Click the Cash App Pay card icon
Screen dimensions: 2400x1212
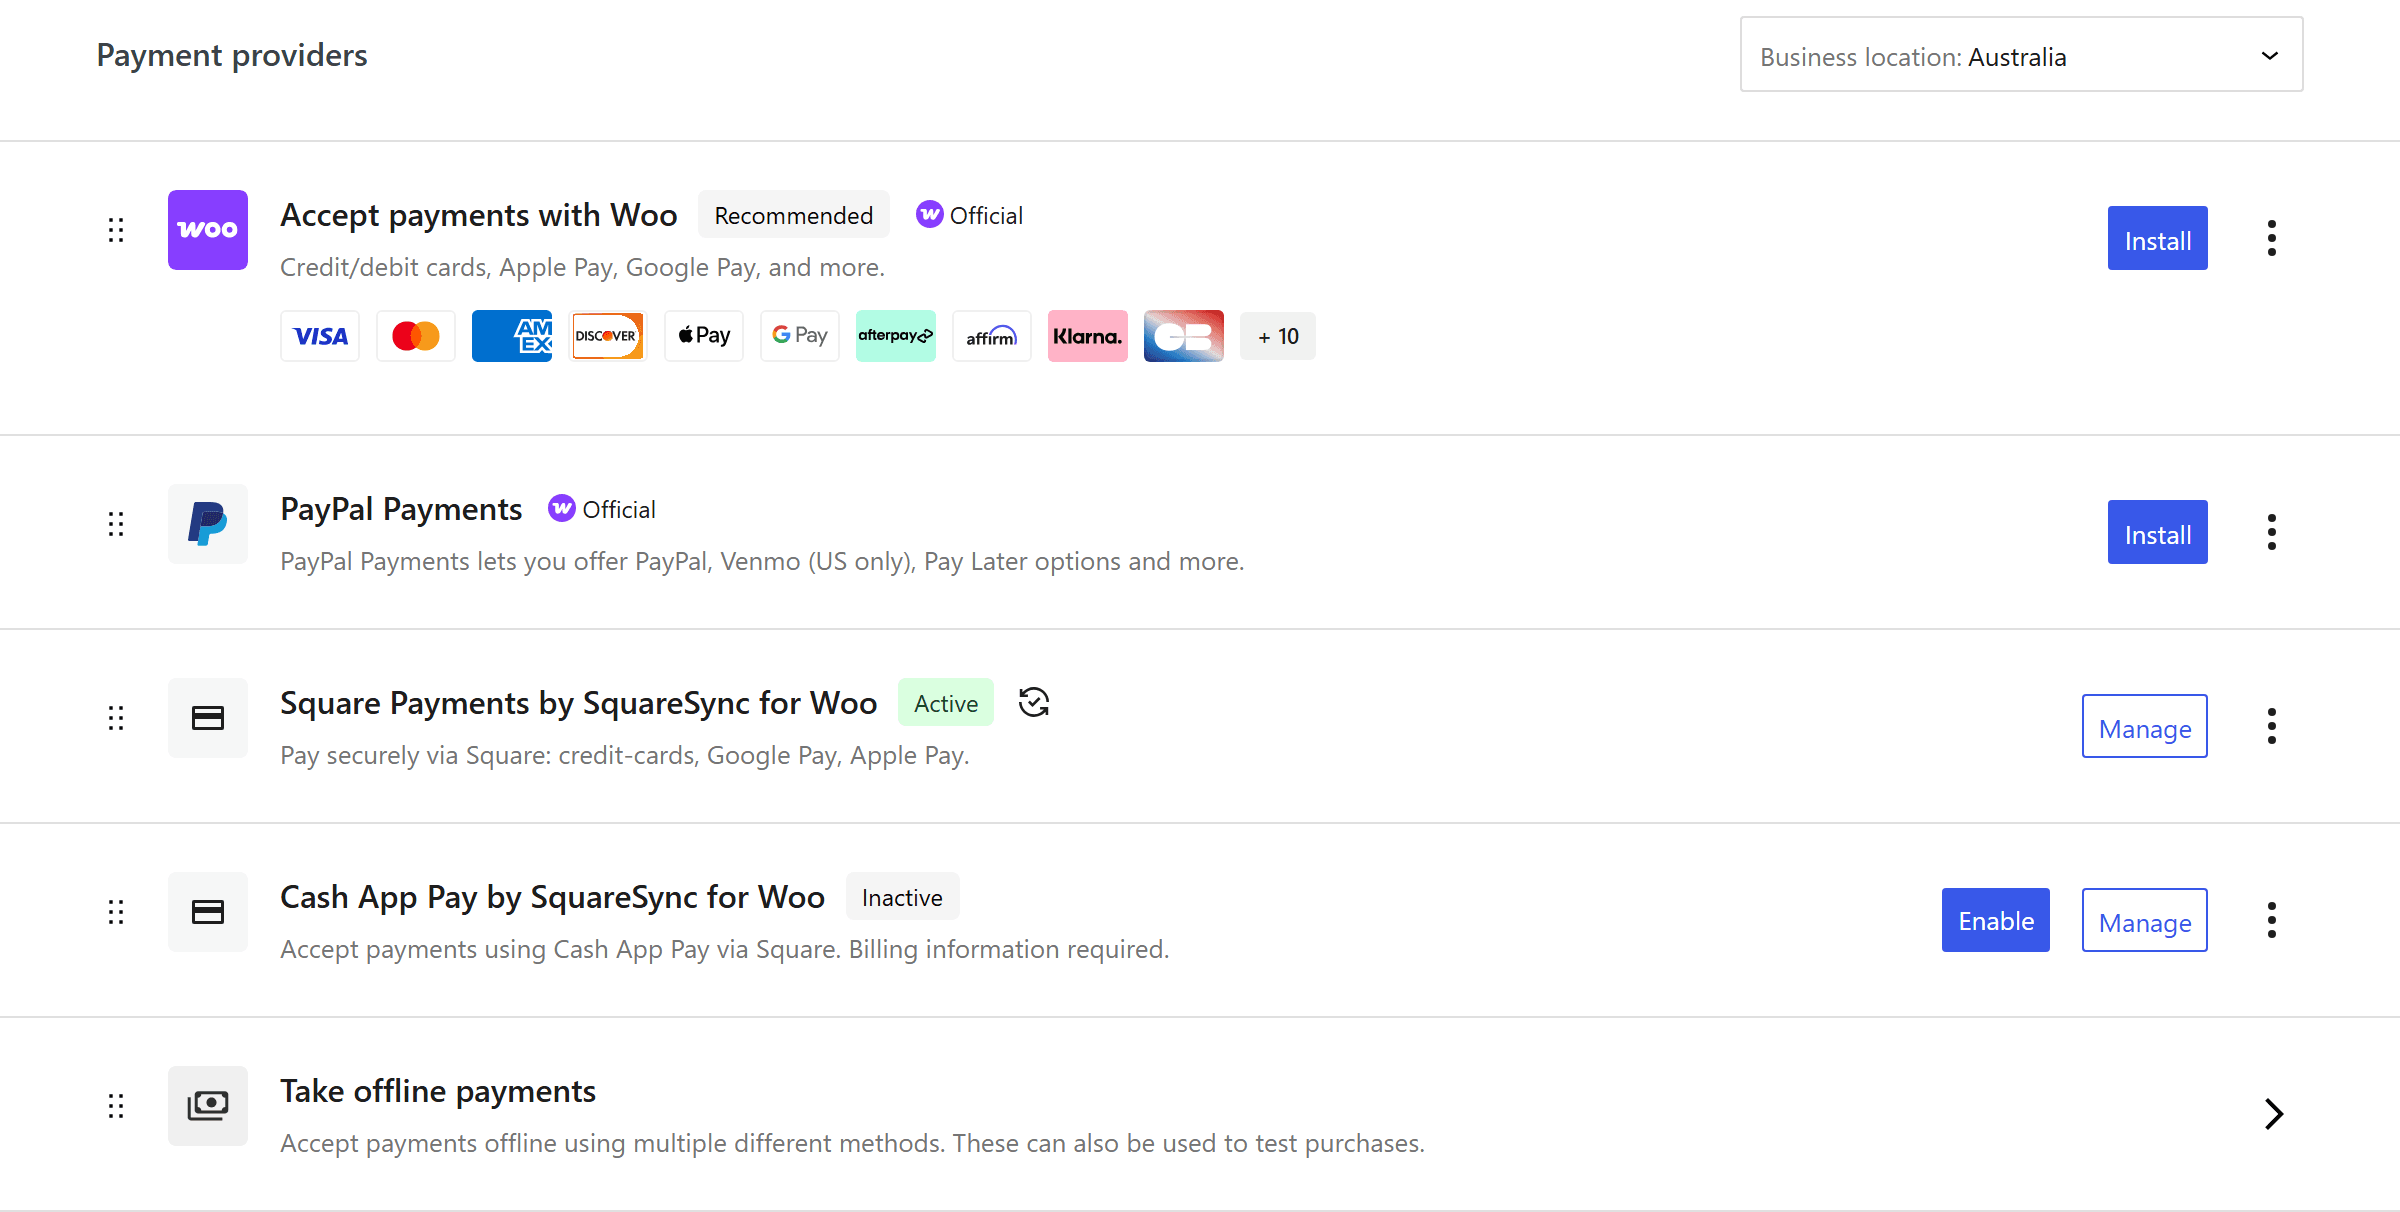208,912
